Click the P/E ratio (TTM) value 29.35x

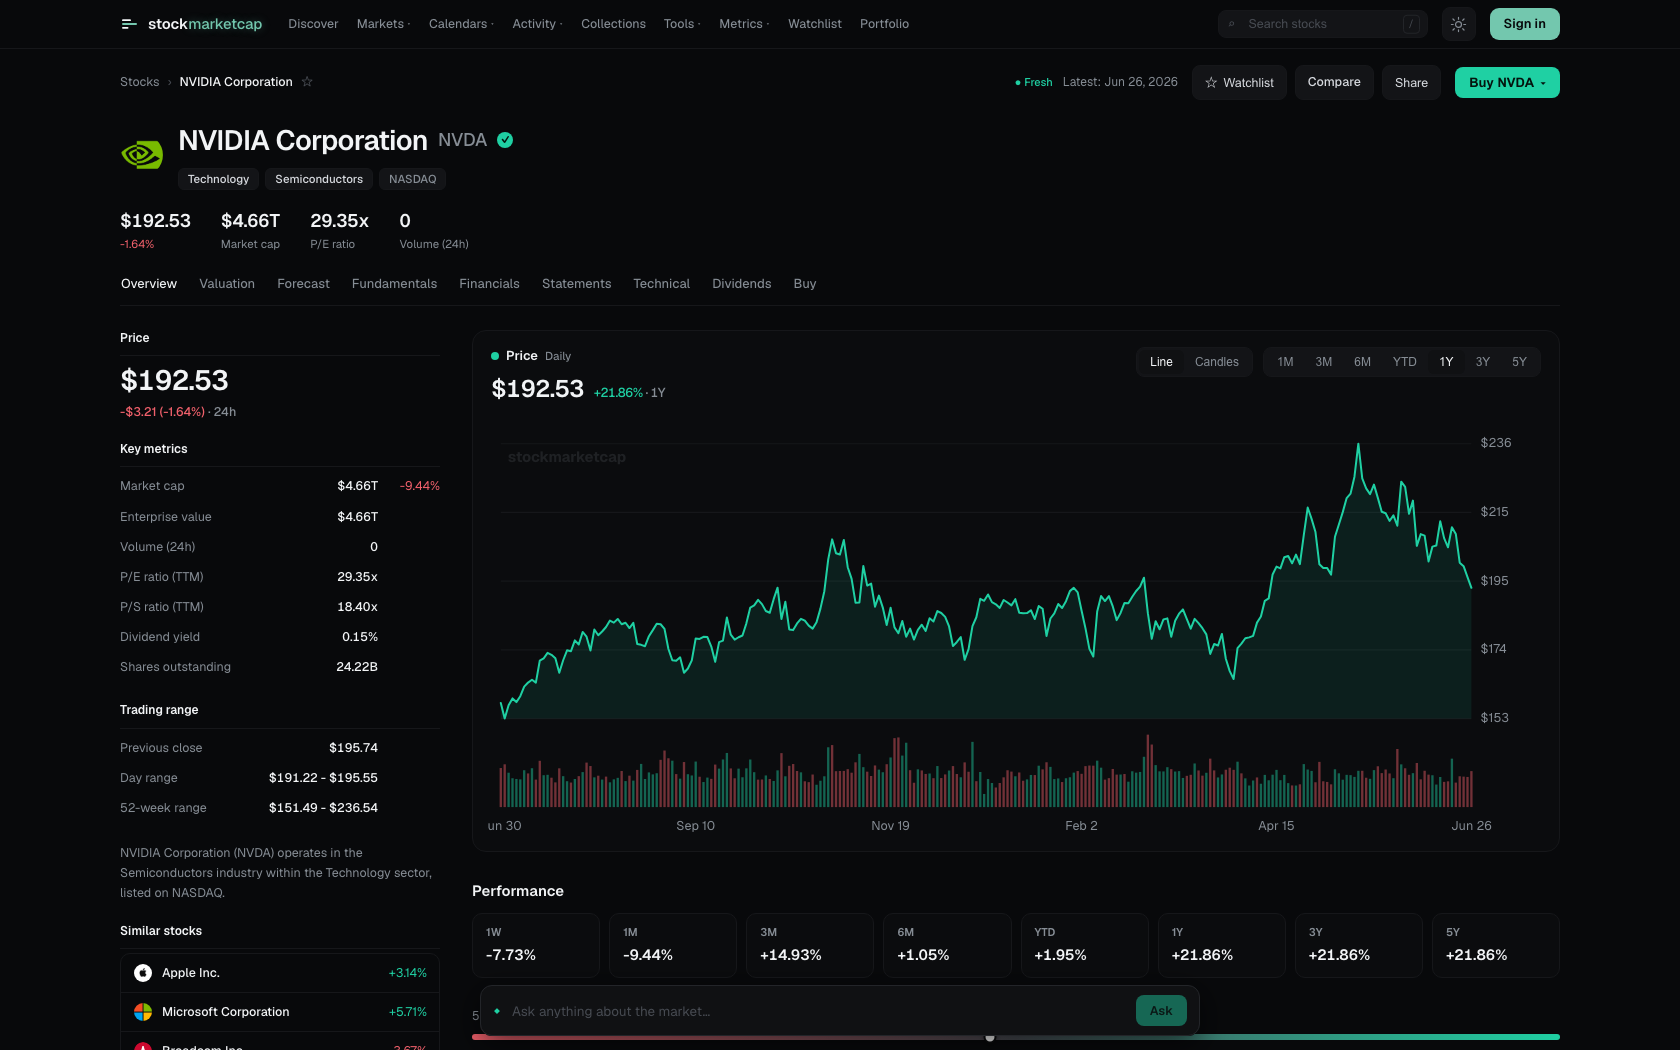[x=357, y=577]
